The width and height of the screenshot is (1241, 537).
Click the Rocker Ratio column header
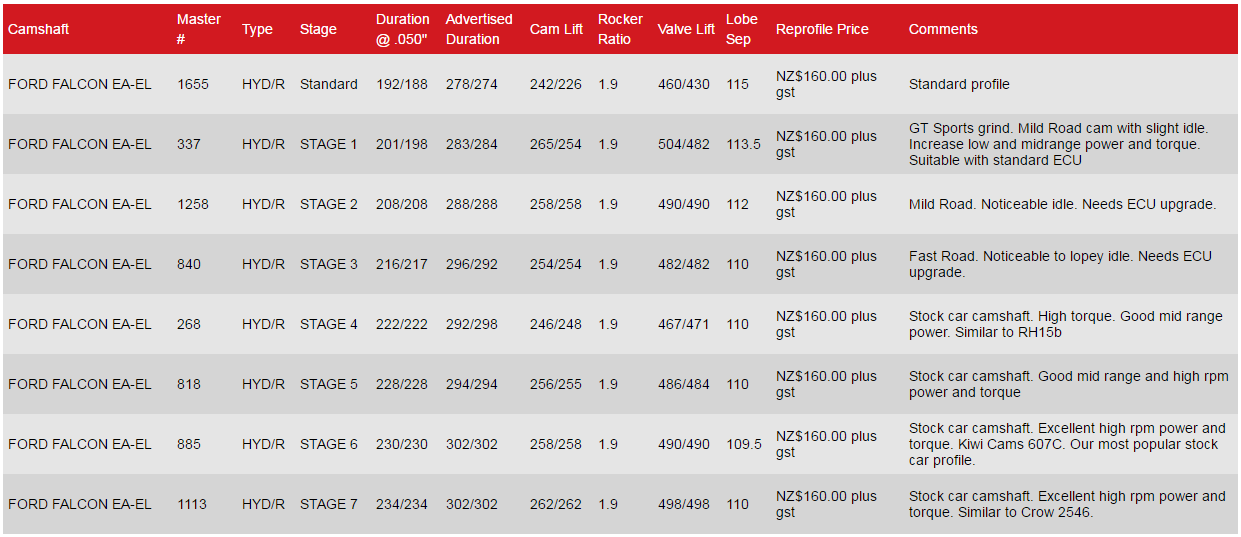[620, 29]
